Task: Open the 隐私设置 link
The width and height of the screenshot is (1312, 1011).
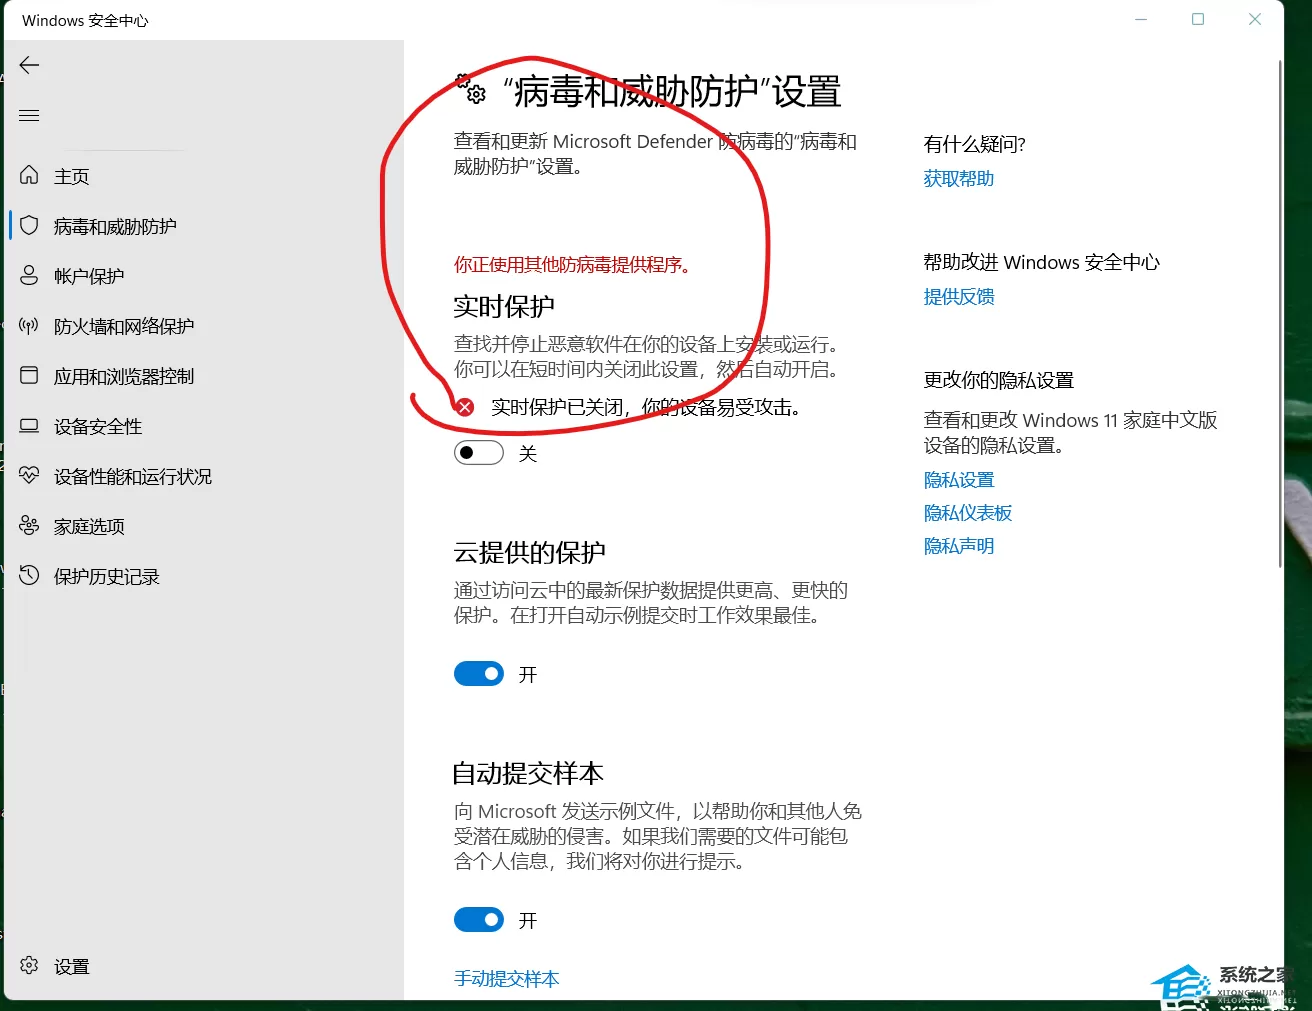Action: (x=958, y=480)
